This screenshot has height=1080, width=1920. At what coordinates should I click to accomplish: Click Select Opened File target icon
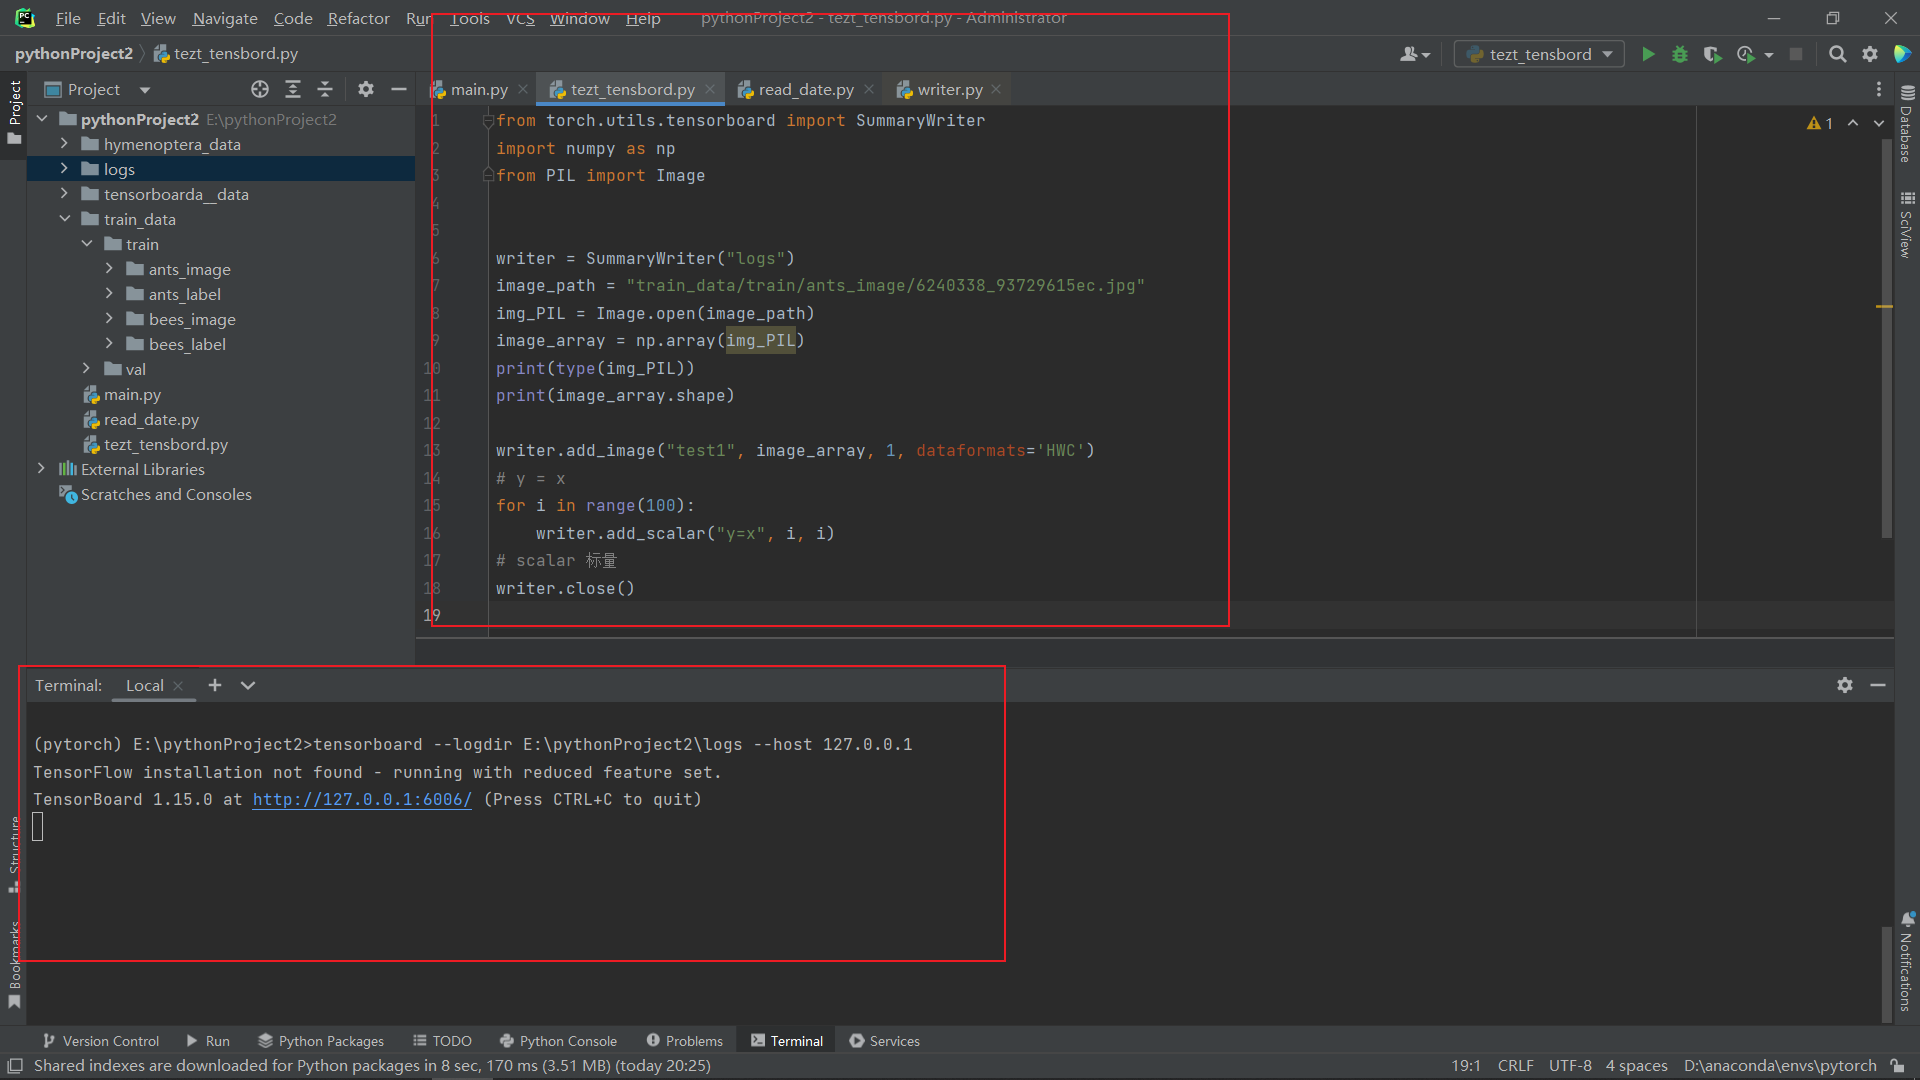click(x=260, y=89)
